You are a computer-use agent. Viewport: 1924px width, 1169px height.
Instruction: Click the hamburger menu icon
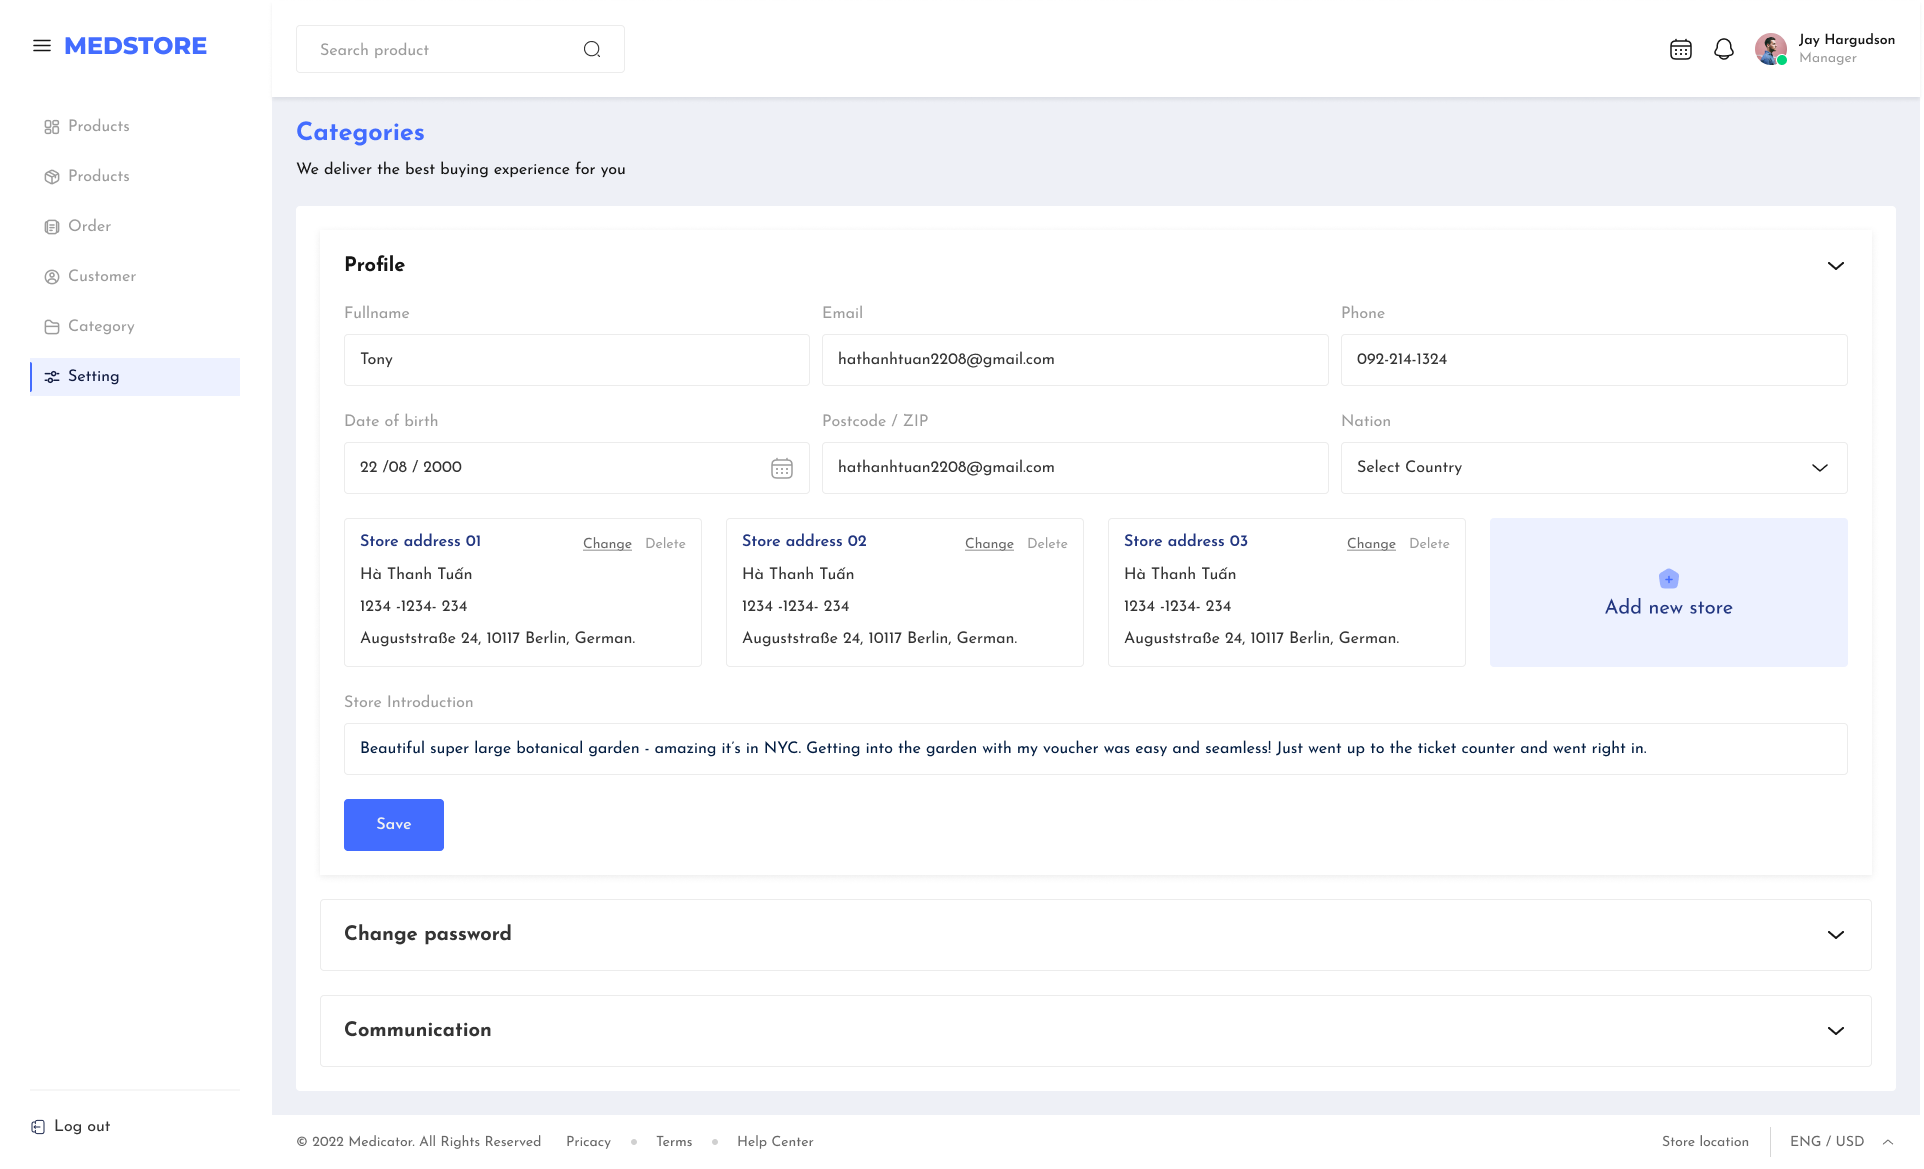click(42, 46)
